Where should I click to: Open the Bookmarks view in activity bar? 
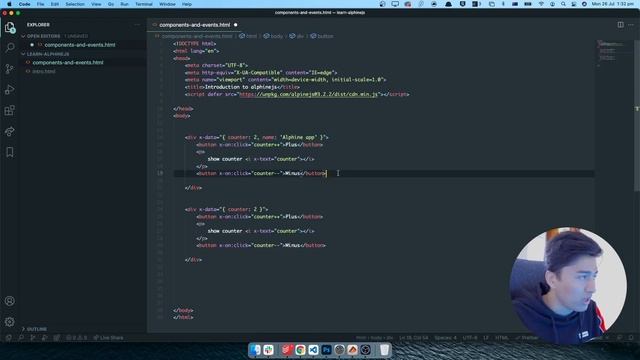10,152
